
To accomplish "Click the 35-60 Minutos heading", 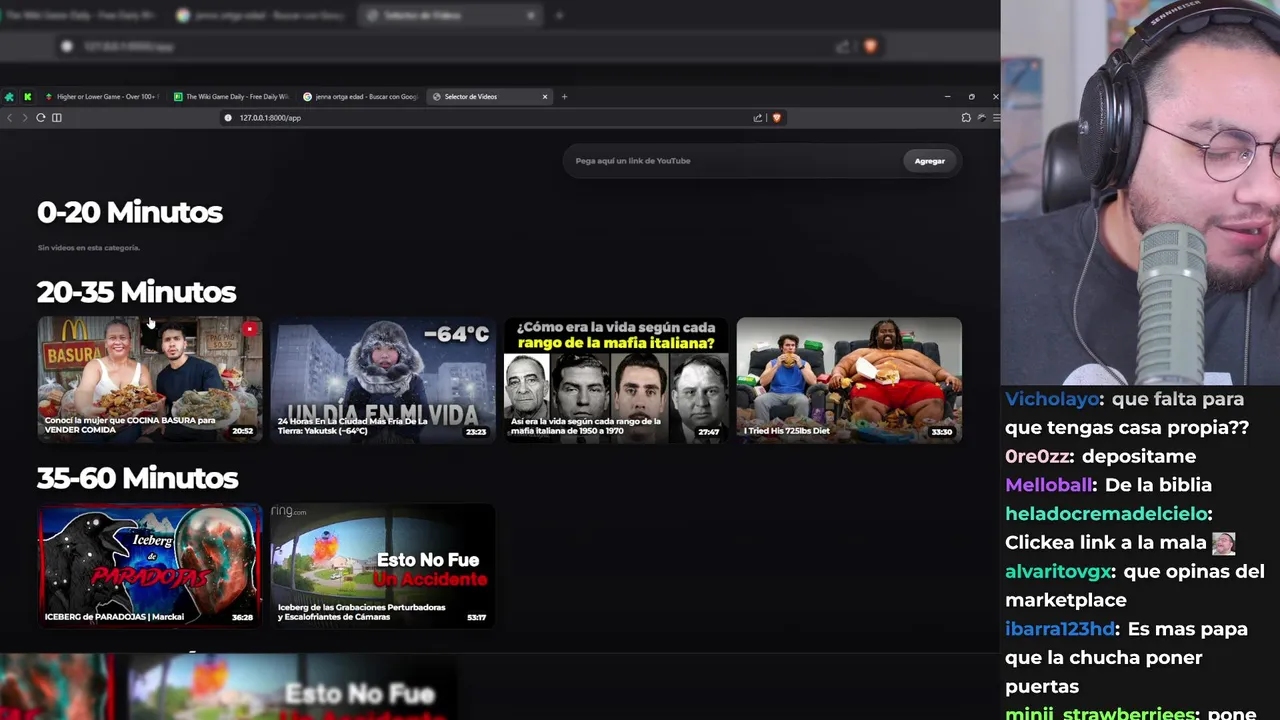I will [x=137, y=478].
